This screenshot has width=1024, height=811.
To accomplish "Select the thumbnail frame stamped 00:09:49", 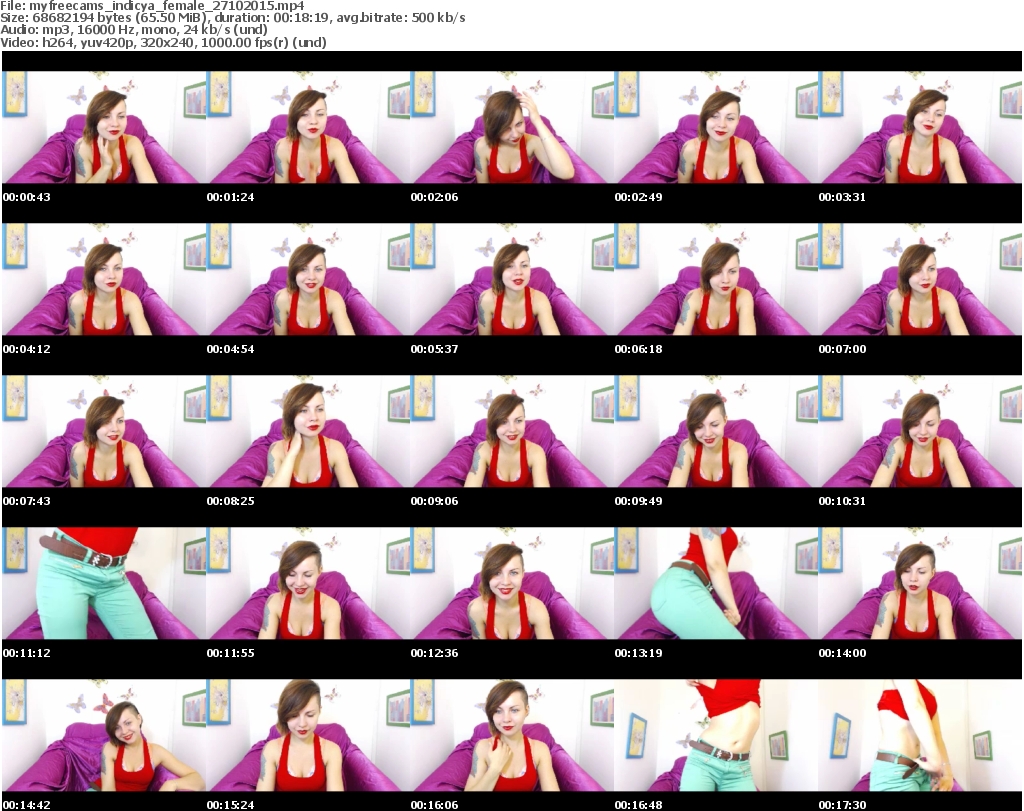I will point(716,432).
